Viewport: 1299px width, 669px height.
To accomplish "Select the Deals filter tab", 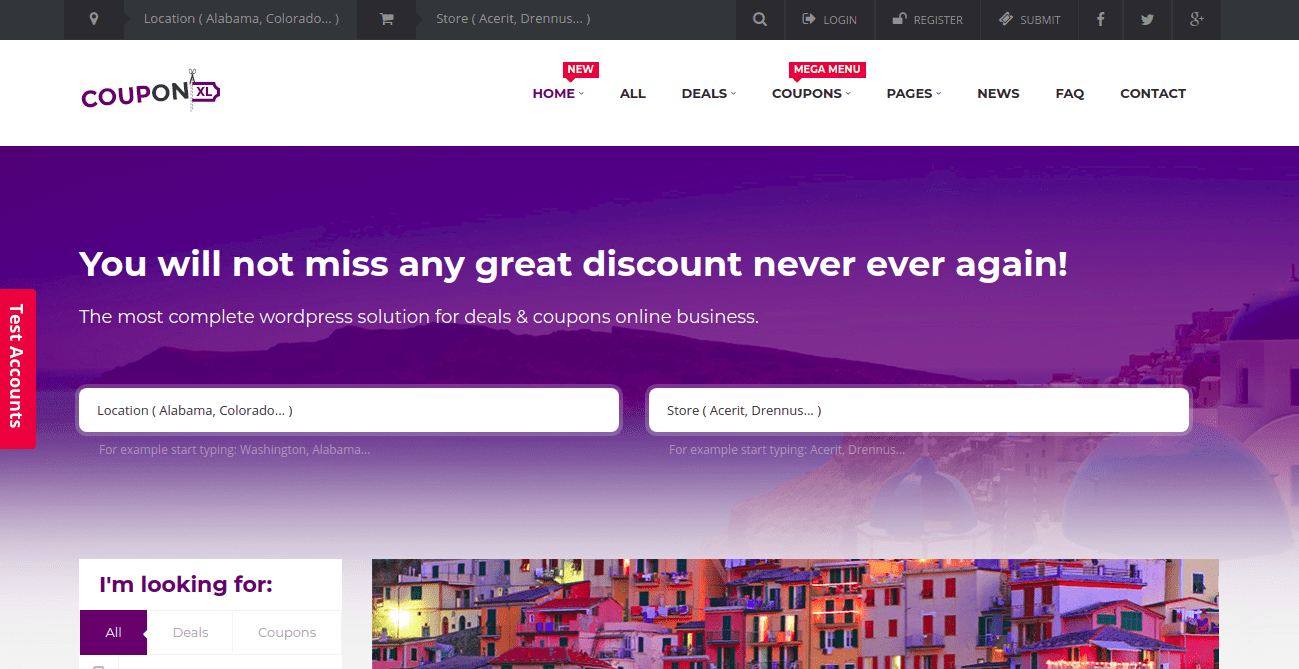I will (x=190, y=632).
